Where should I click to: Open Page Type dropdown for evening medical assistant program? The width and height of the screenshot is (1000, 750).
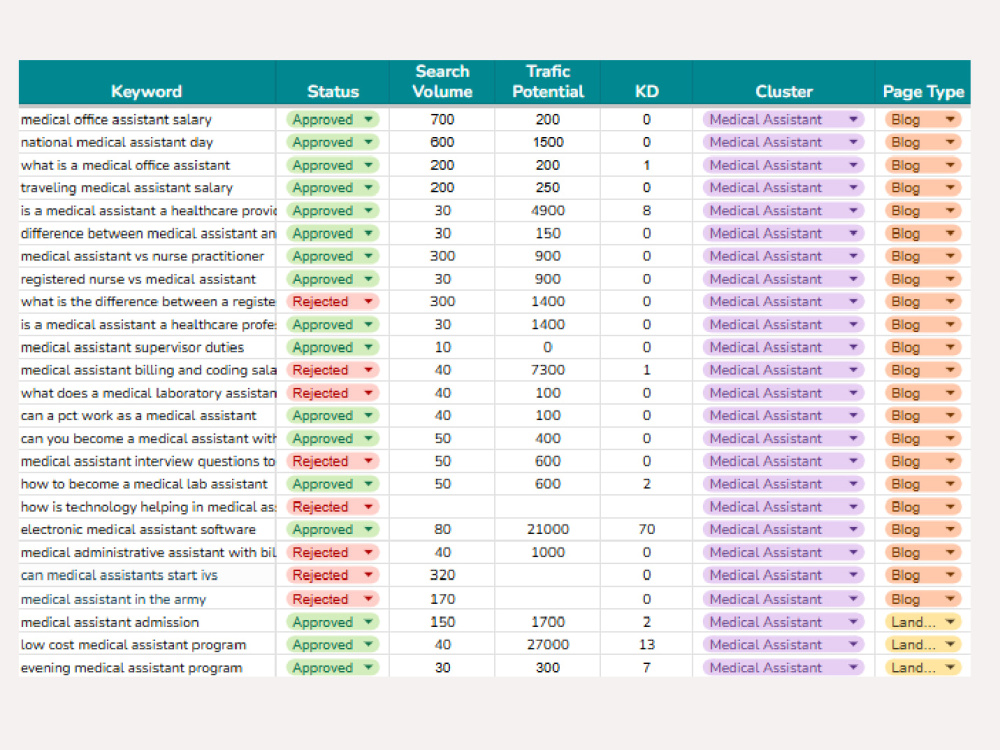922,668
